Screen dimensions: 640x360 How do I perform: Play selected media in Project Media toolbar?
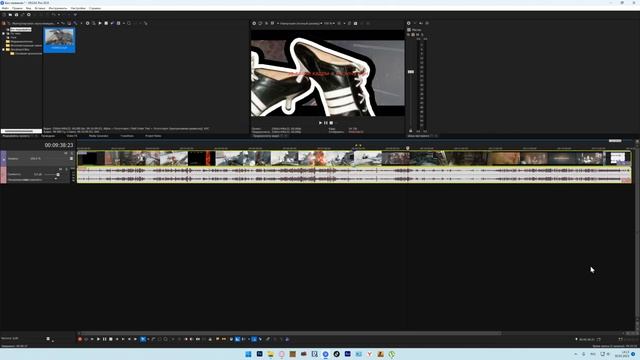pos(100,23)
